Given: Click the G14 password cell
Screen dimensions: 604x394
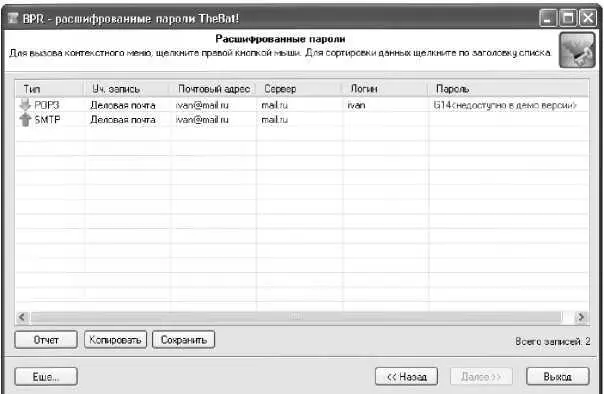Looking at the screenshot, I should tap(505, 105).
